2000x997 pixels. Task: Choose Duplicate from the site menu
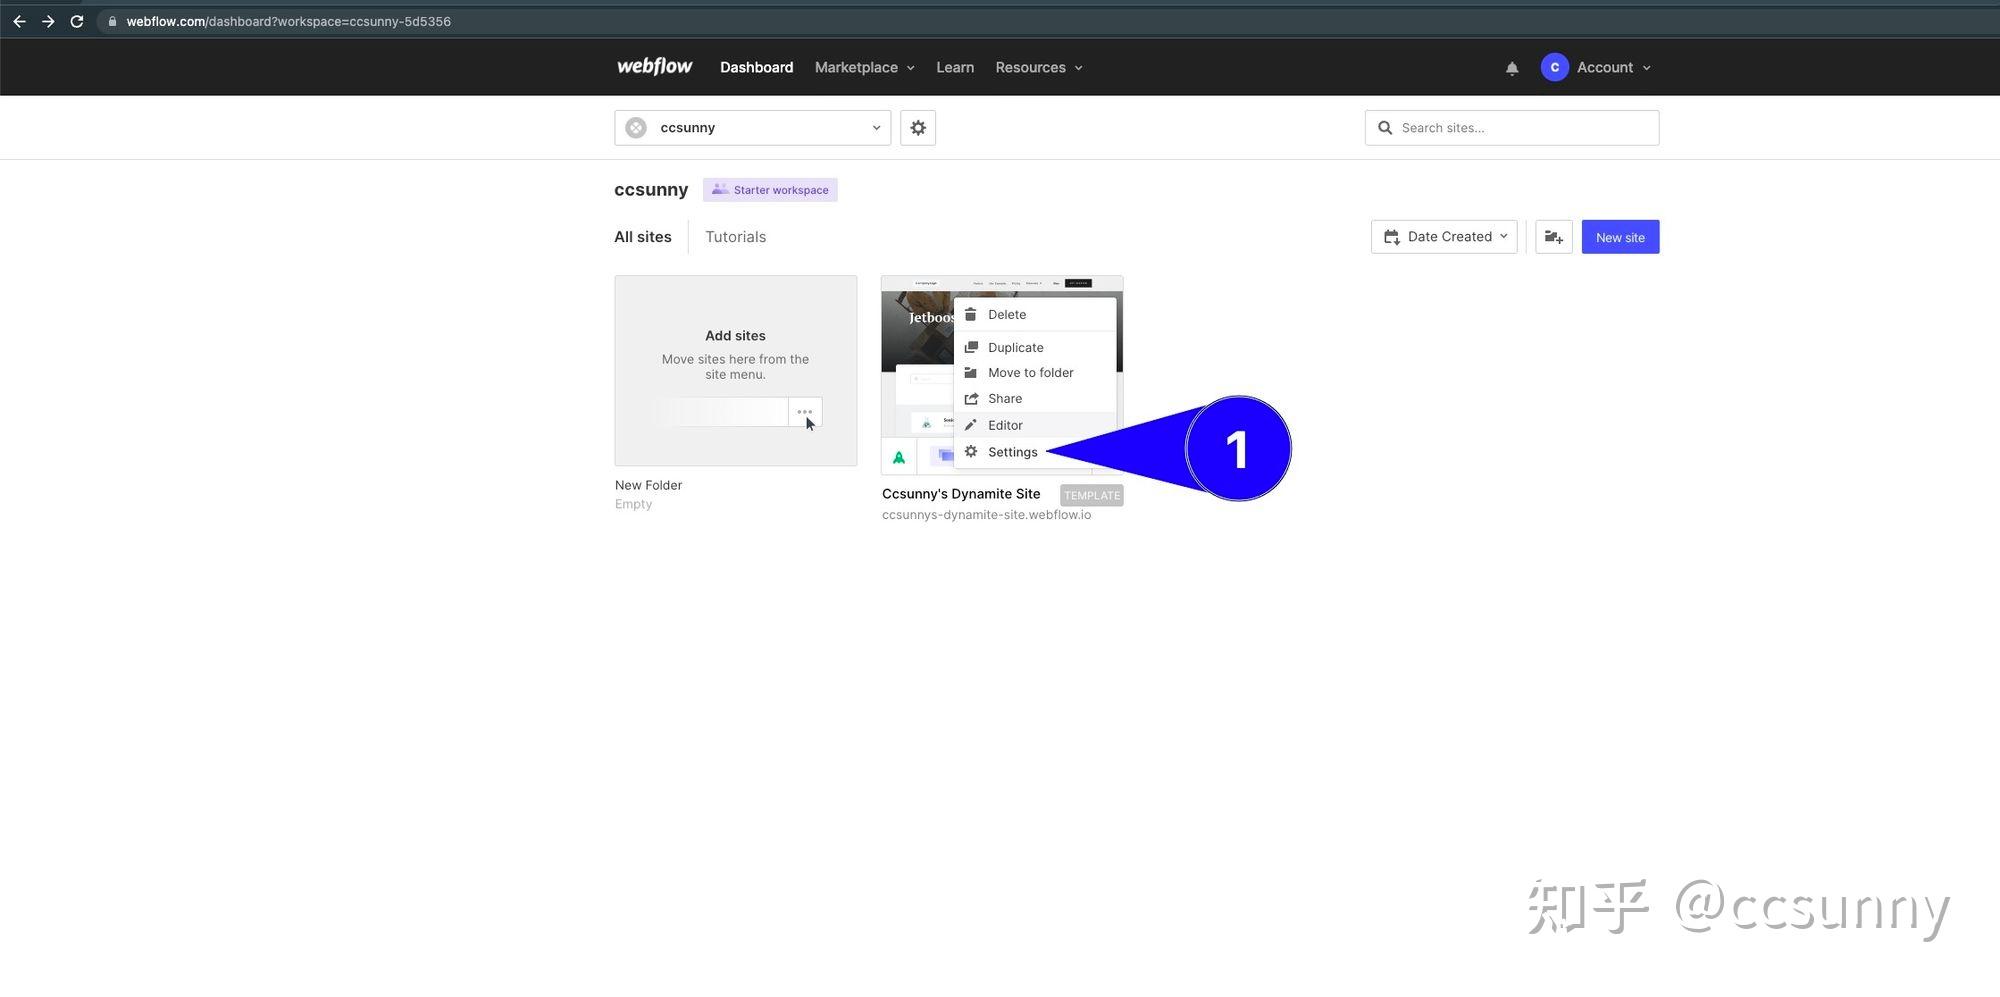tap(1035, 347)
